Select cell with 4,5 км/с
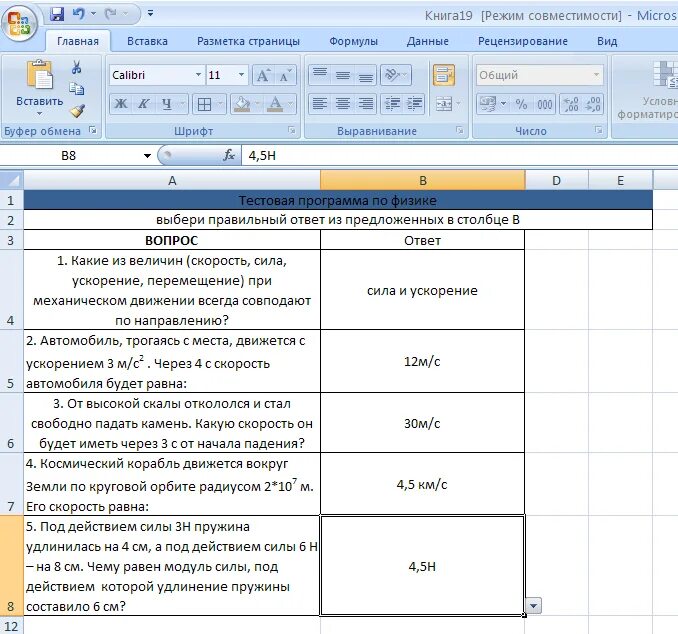 pyautogui.click(x=422, y=484)
